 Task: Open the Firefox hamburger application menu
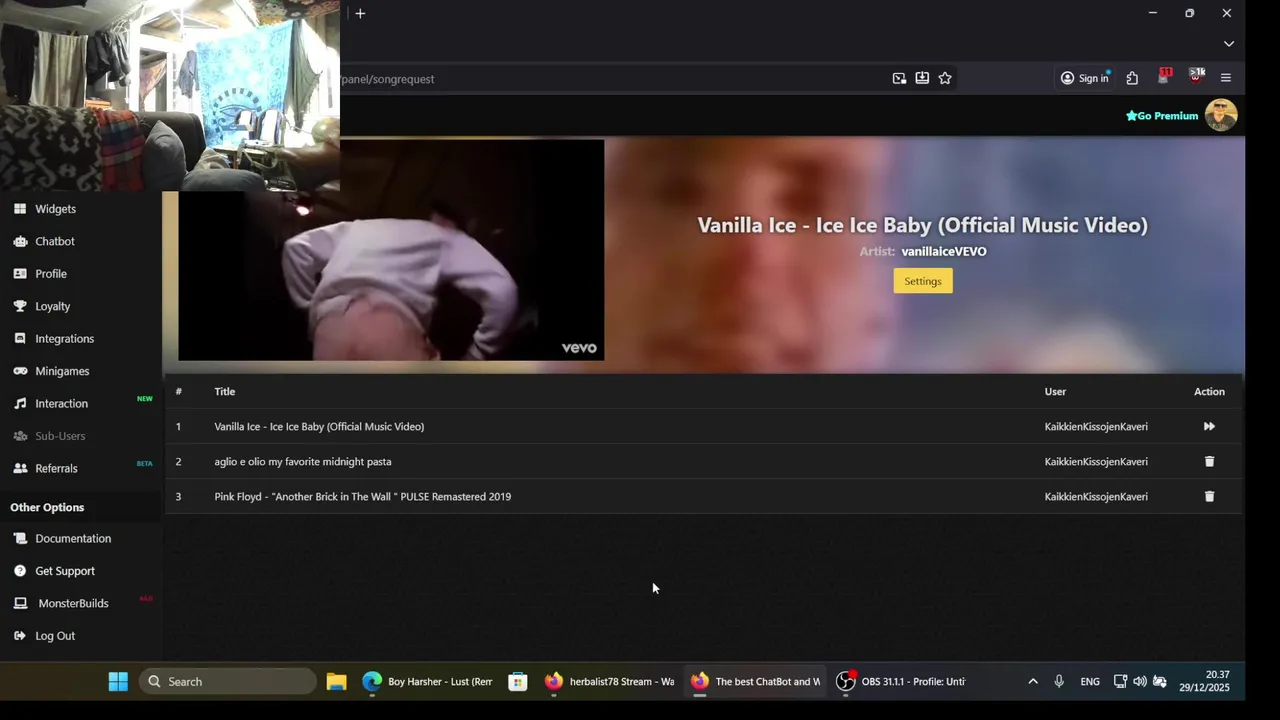[1226, 78]
